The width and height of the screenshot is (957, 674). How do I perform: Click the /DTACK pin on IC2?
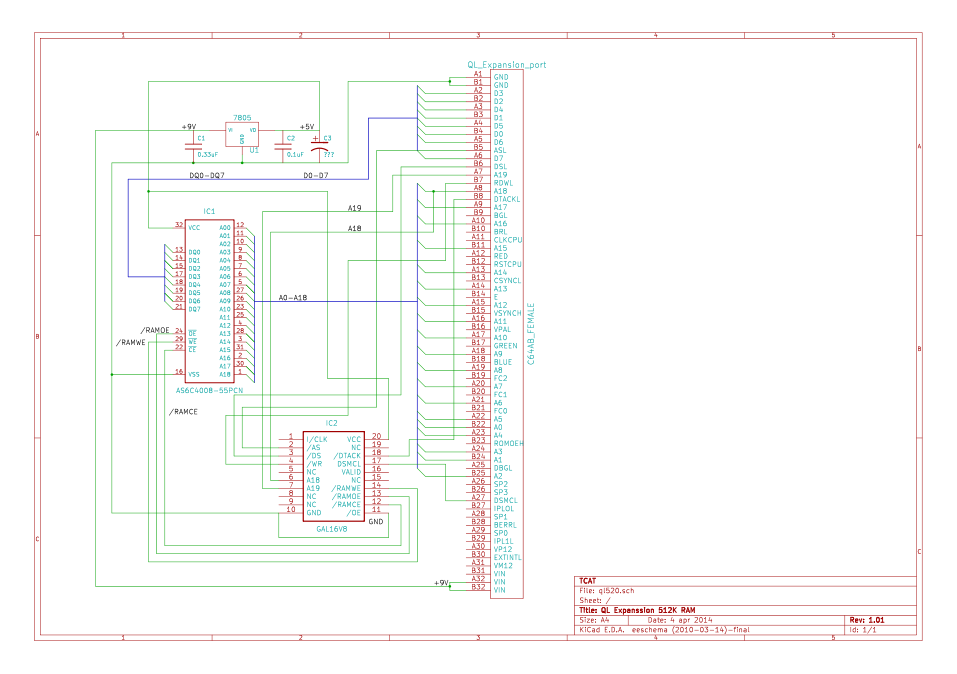(x=347, y=455)
